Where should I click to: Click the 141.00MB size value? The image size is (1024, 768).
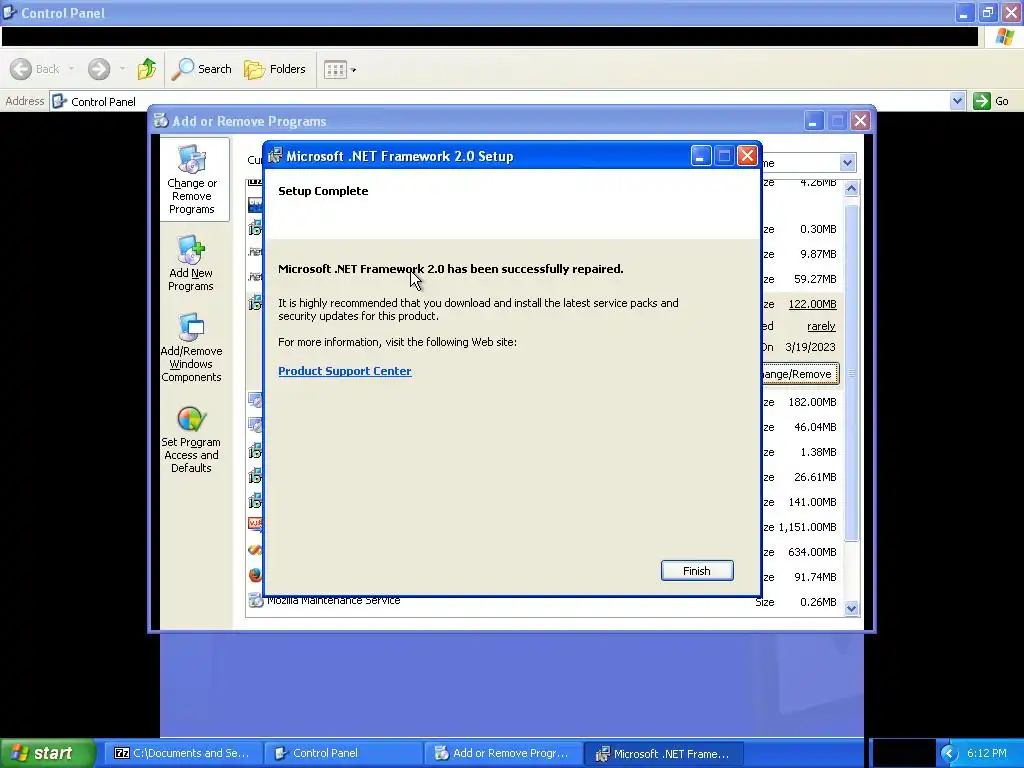coord(812,502)
